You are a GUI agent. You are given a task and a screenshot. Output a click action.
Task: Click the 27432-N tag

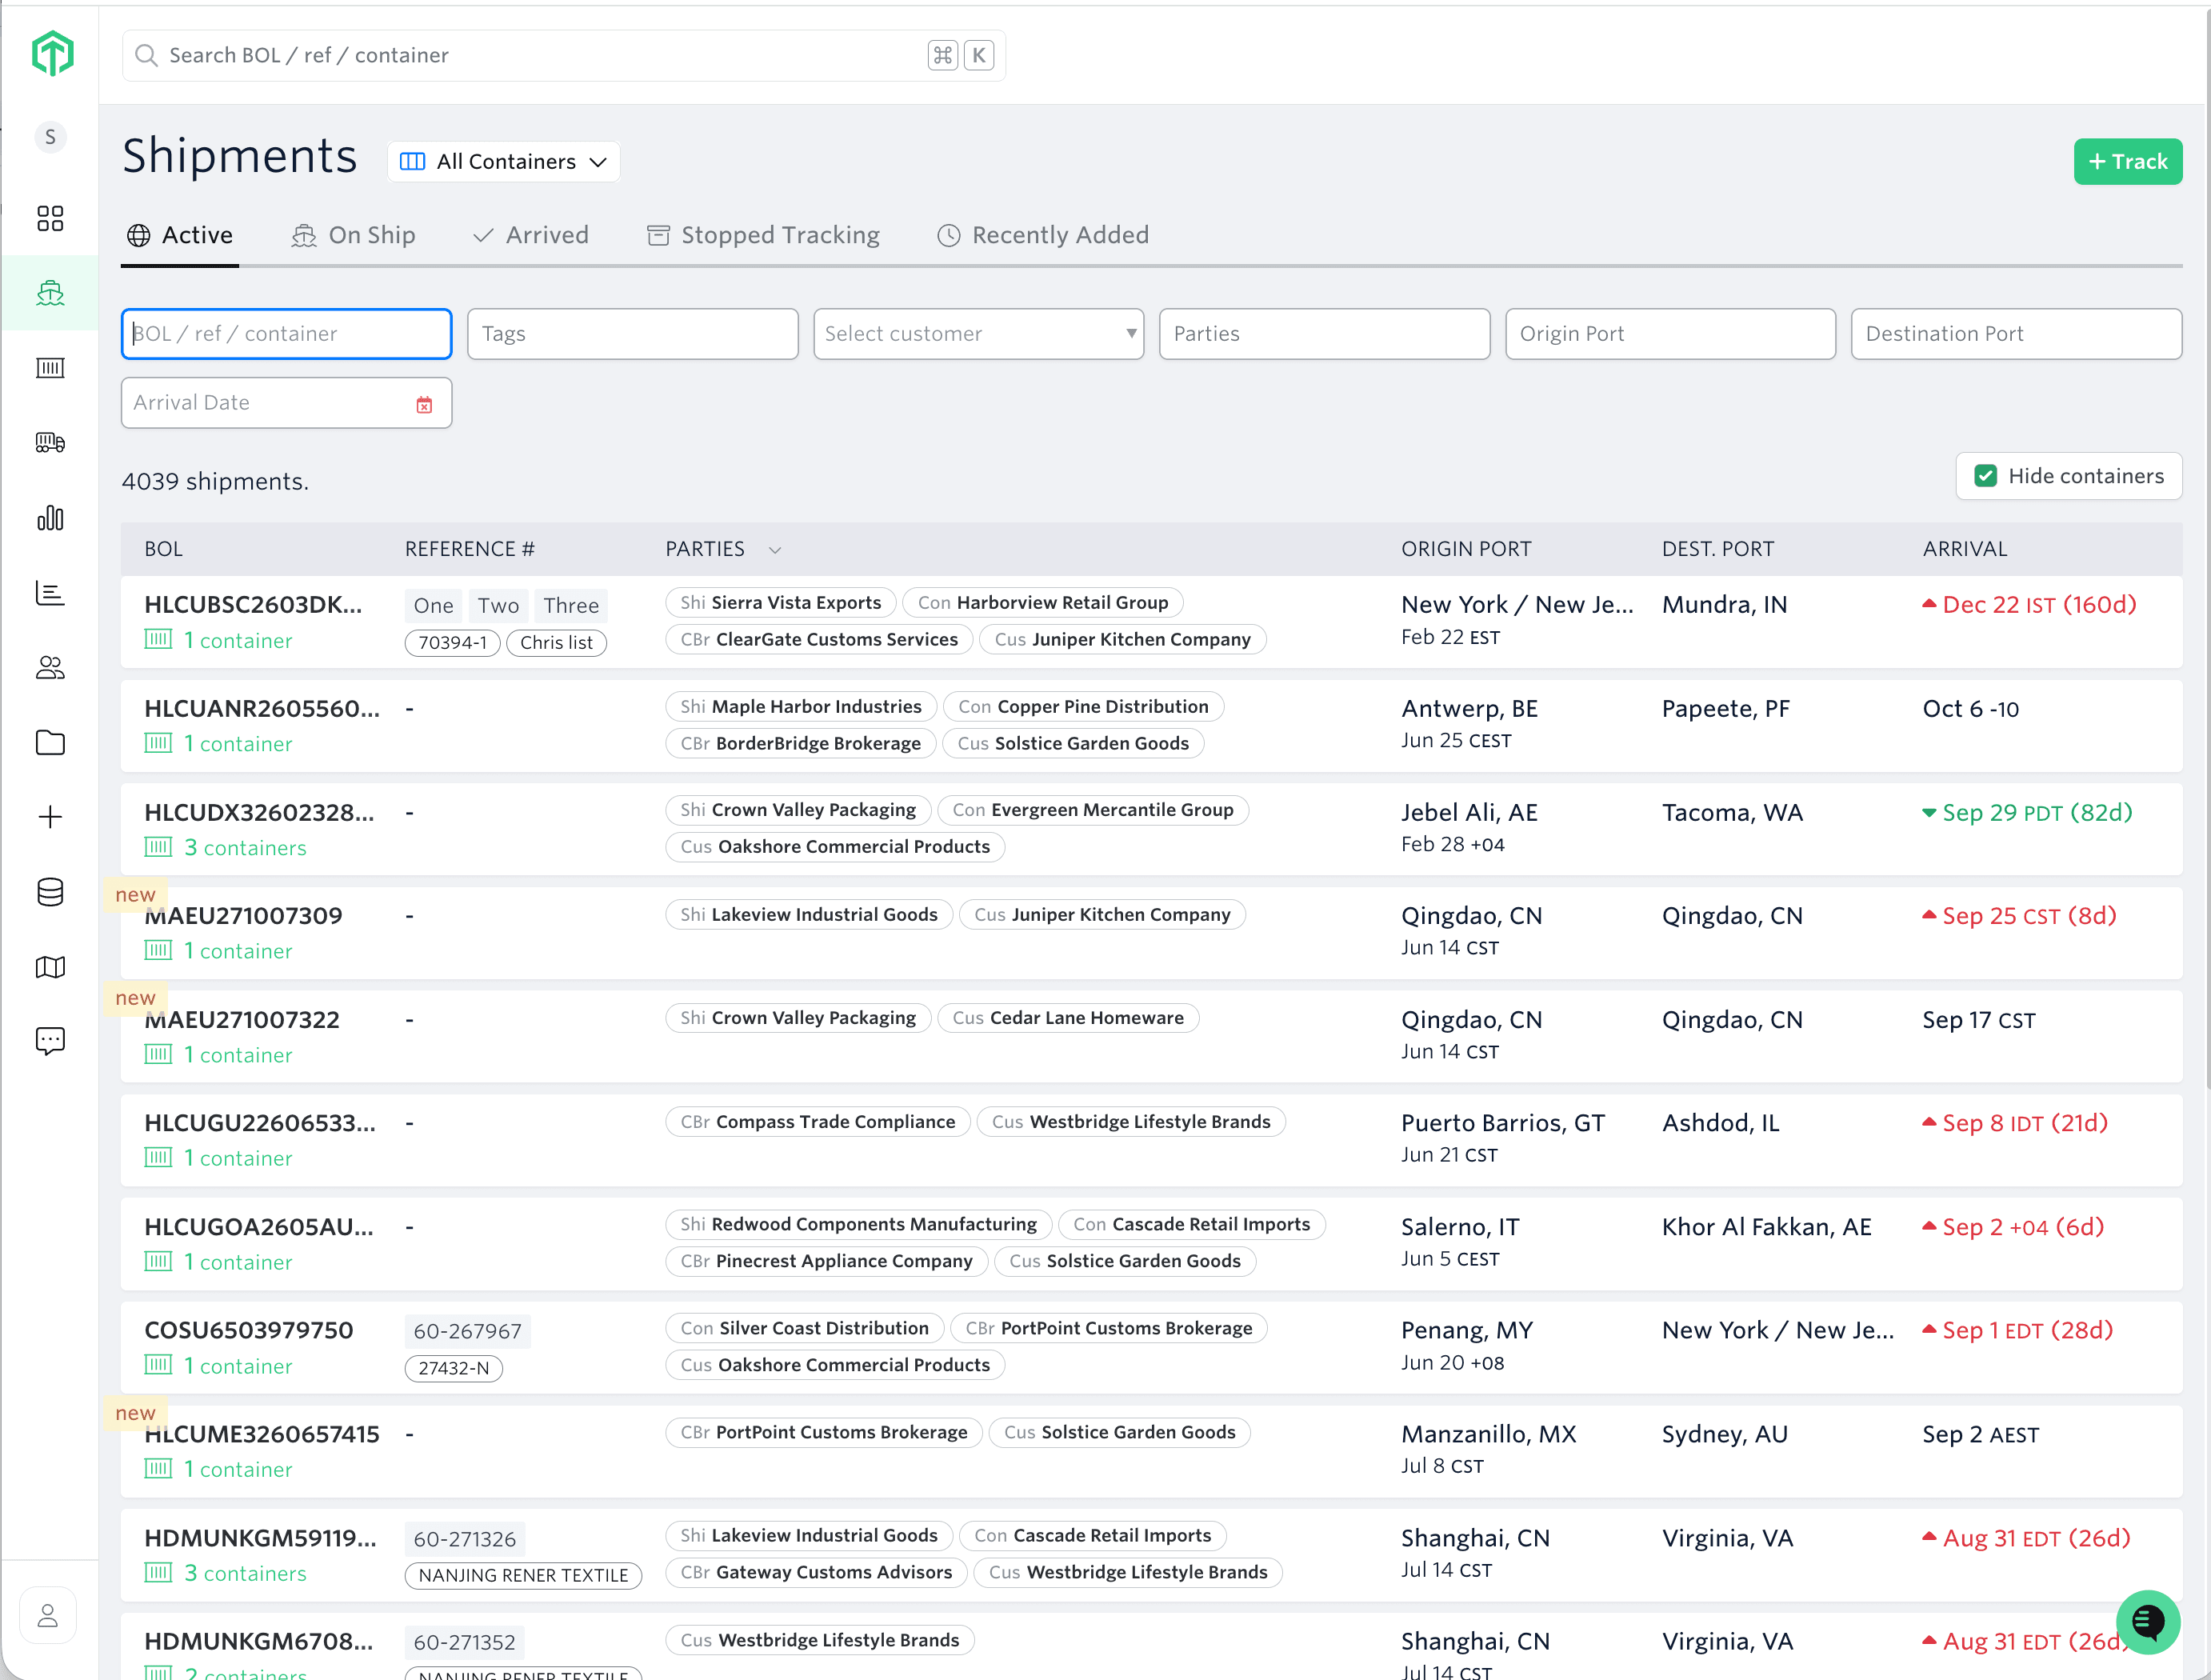454,1368
